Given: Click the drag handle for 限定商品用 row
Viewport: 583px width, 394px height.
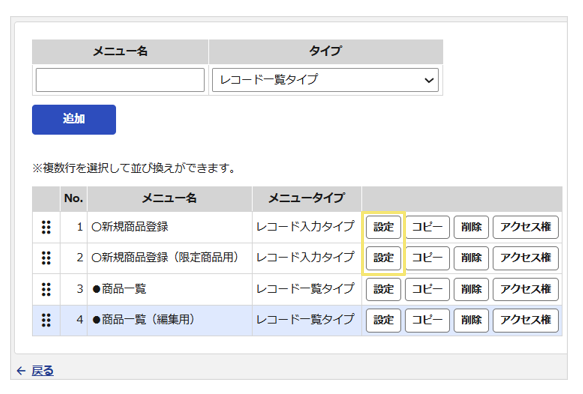Looking at the screenshot, I should pyautogui.click(x=46, y=258).
